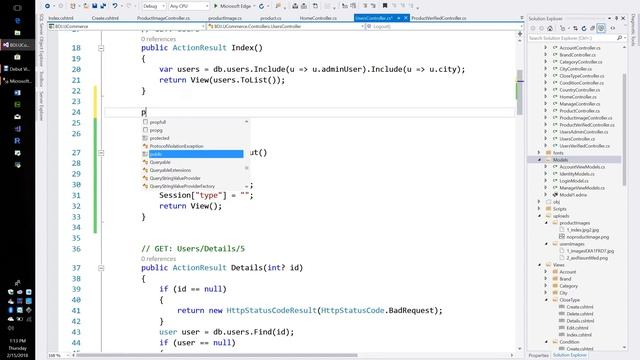Switch to the HomeController.cs tab
The height and width of the screenshot is (360, 640).
pos(318,18)
